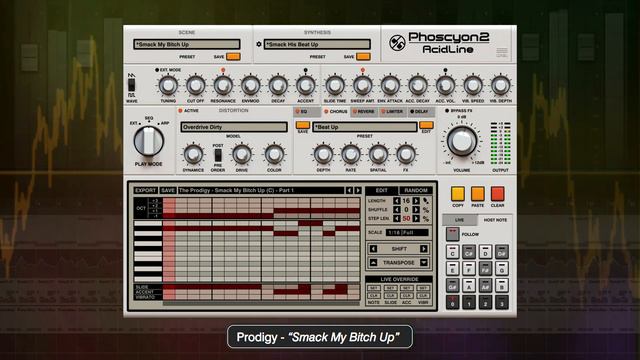Click the chorus DEPTH knob
Image resolution: width=640 pixels, height=360 pixels.
click(323, 155)
